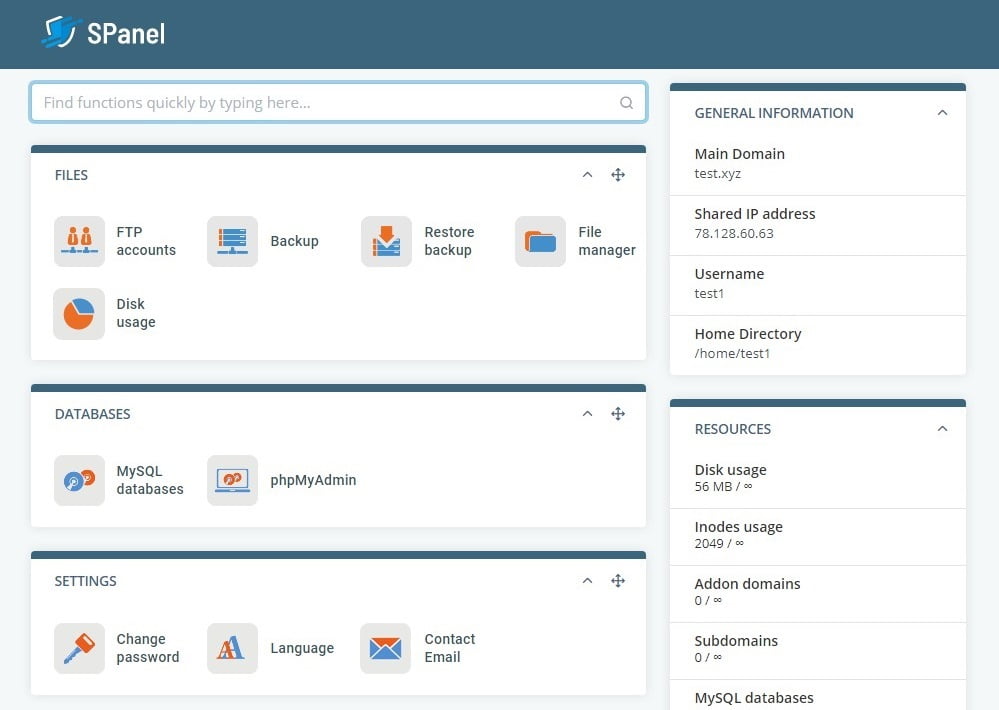Image resolution: width=999 pixels, height=710 pixels.
Task: Open the Language settings icon
Action: pyautogui.click(x=233, y=648)
